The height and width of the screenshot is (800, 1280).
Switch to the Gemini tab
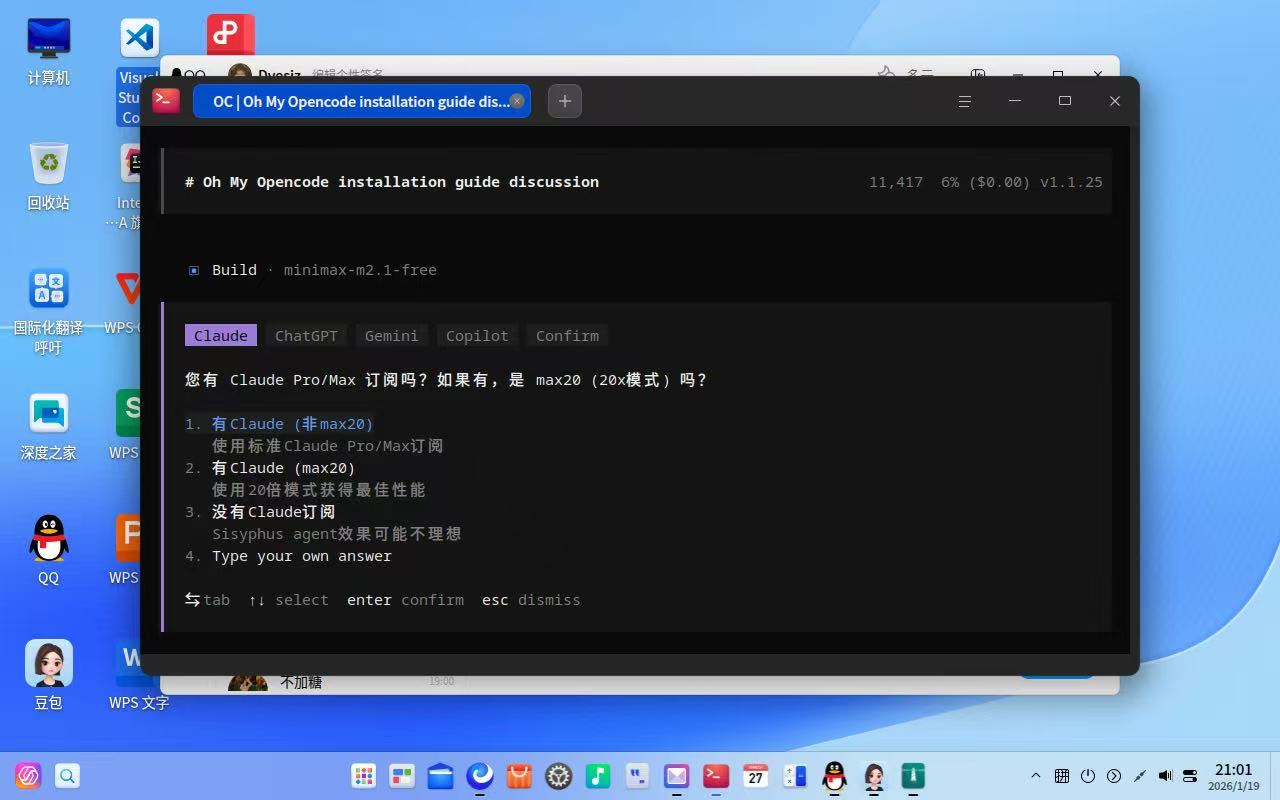pyautogui.click(x=391, y=335)
